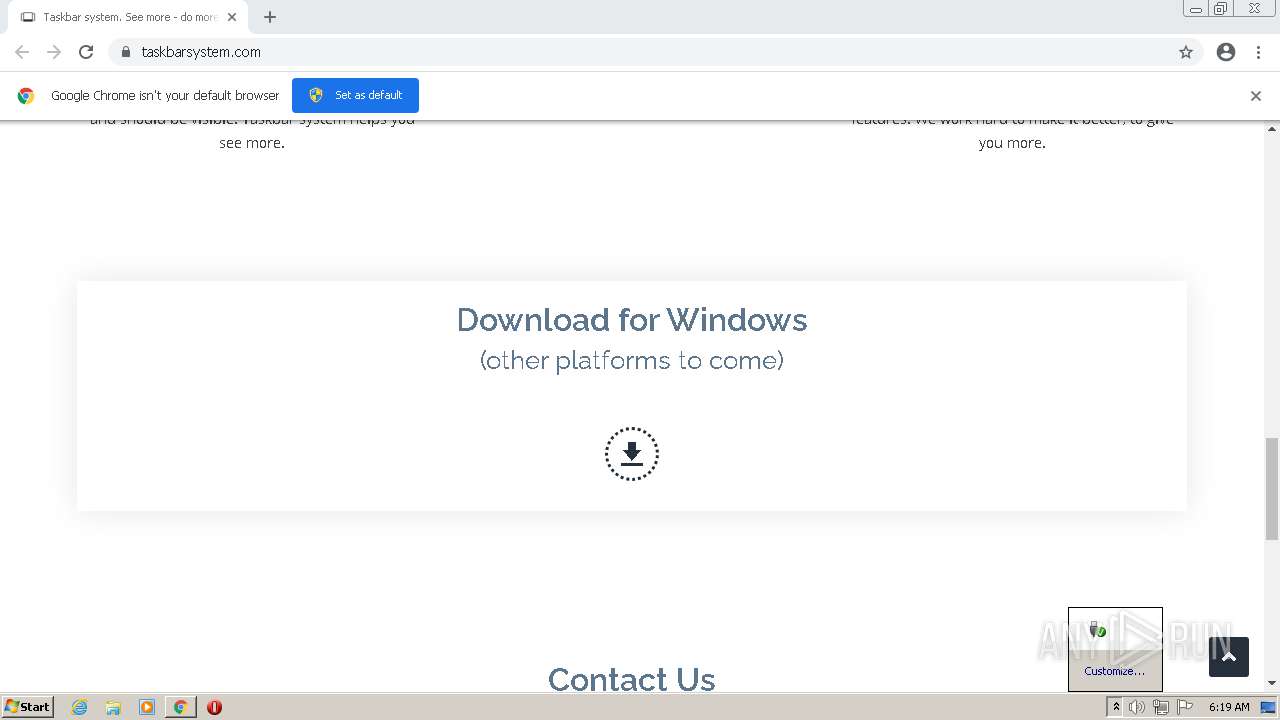Click the Show desktop tray icon
The height and width of the screenshot is (720, 1280).
click(1268, 707)
